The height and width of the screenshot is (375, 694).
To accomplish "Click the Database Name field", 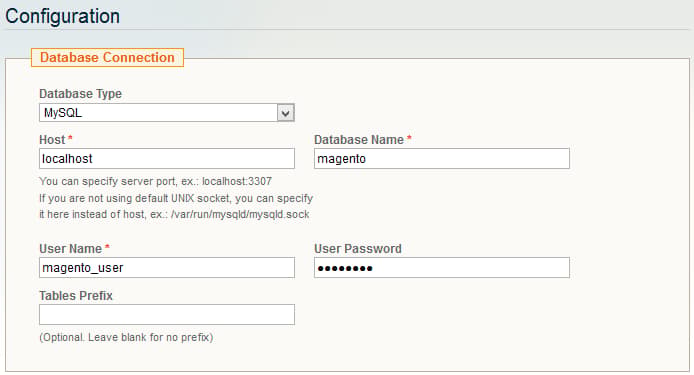I will point(442,159).
